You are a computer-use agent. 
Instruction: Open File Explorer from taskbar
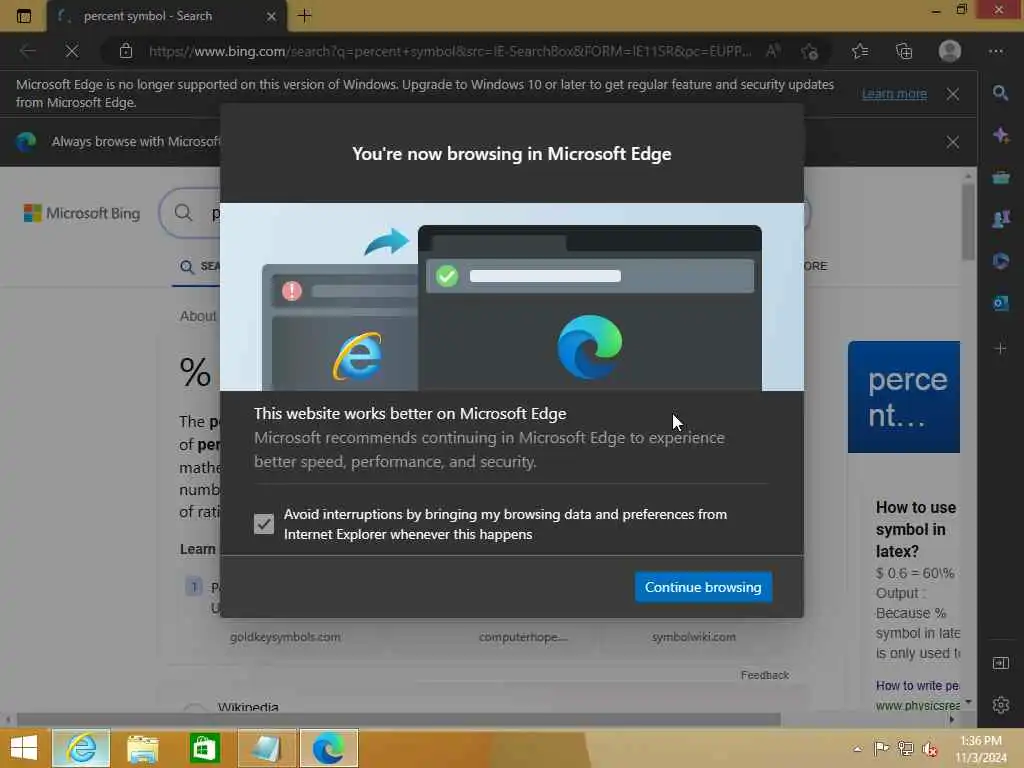pyautogui.click(x=142, y=748)
